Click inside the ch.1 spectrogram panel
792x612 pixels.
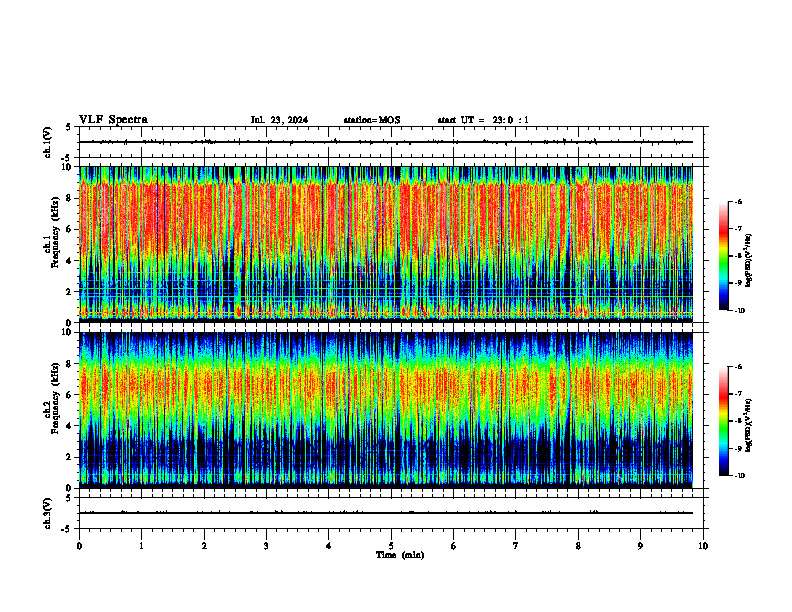(x=386, y=244)
